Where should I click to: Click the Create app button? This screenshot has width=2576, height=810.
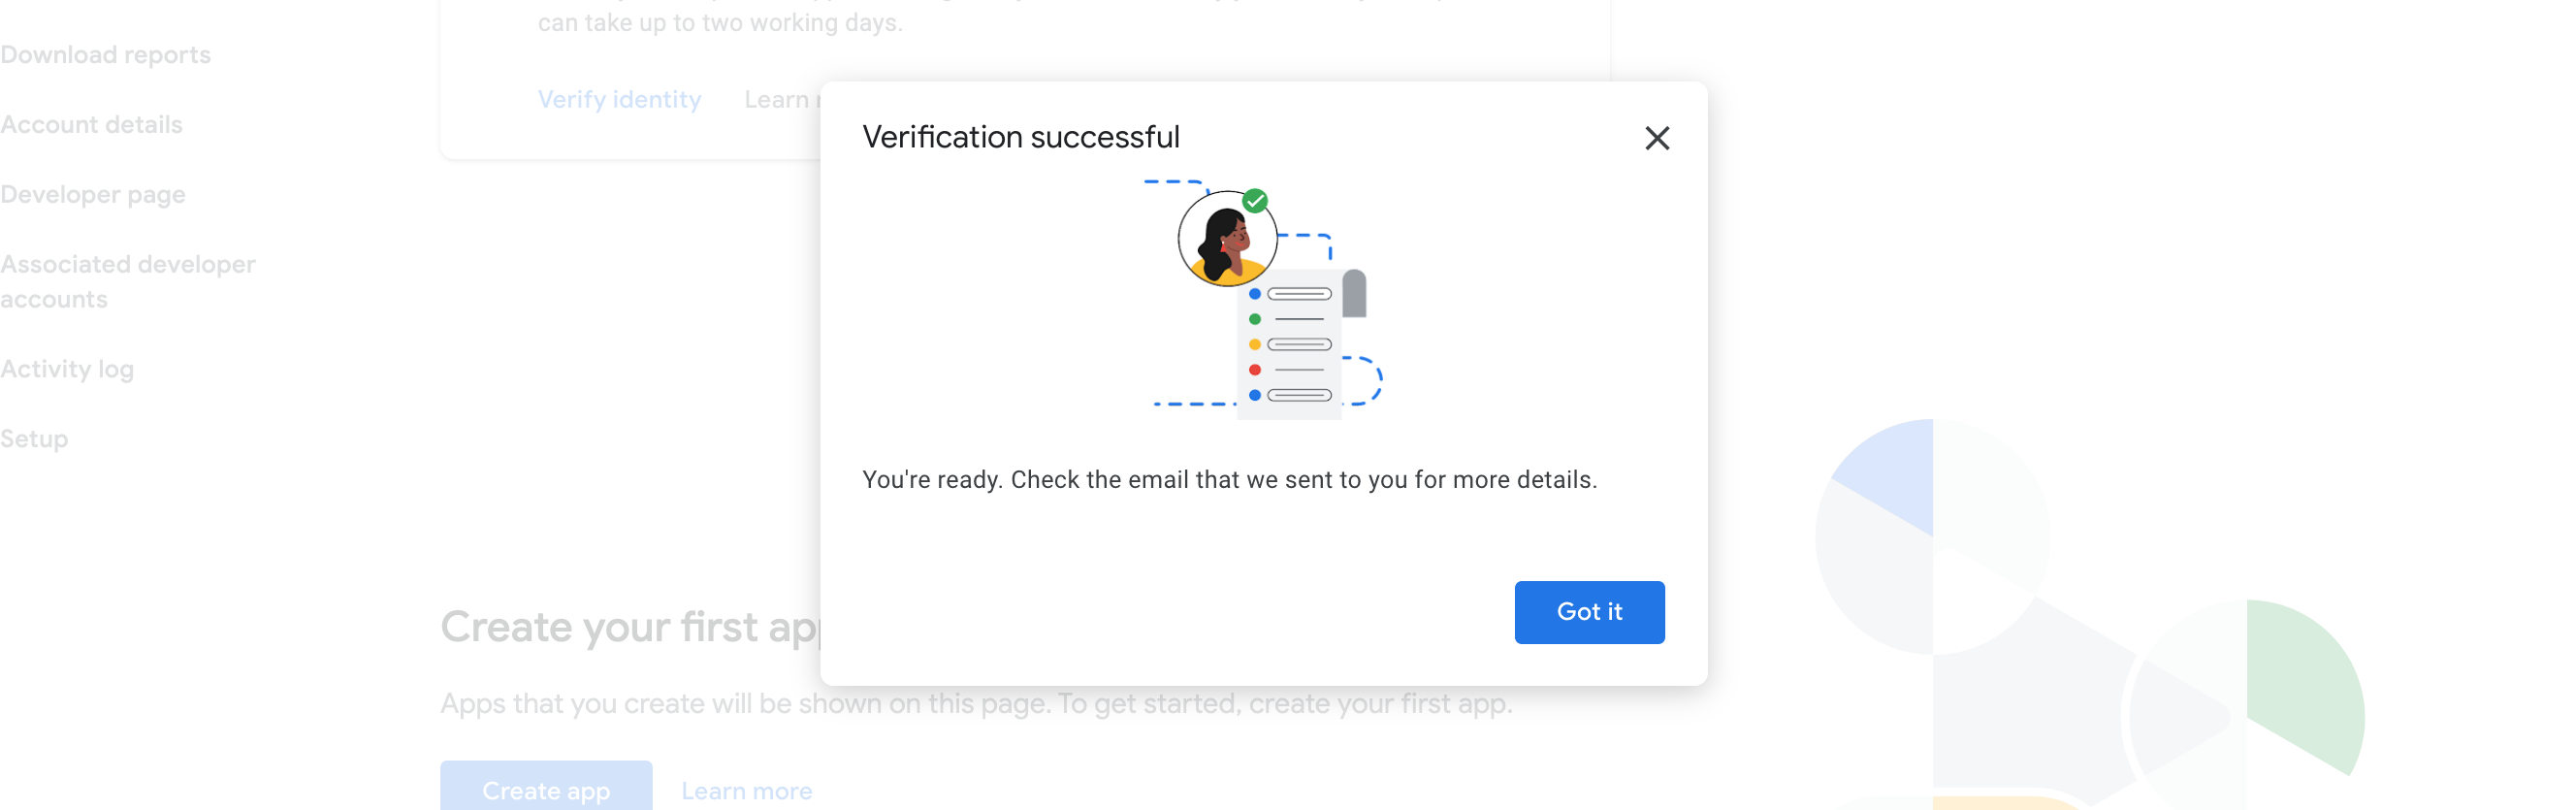(x=545, y=789)
